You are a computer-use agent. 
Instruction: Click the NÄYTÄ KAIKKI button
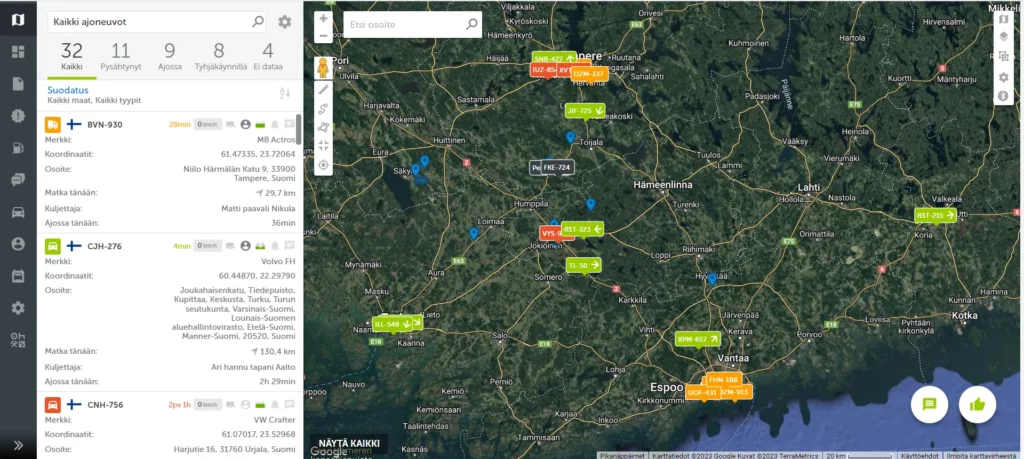click(348, 443)
